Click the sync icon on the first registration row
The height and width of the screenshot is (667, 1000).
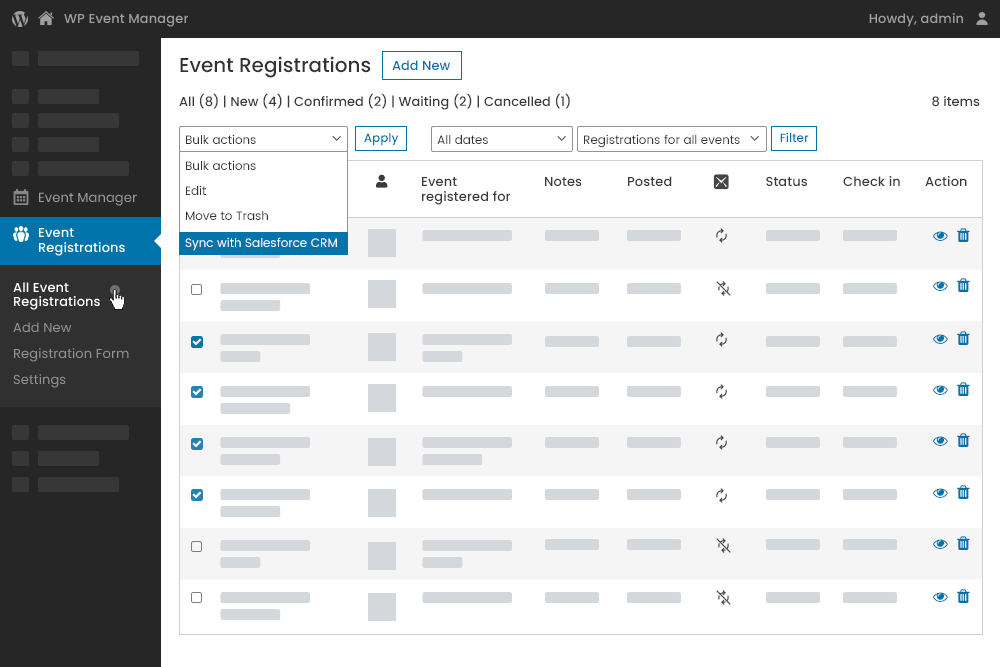point(722,236)
